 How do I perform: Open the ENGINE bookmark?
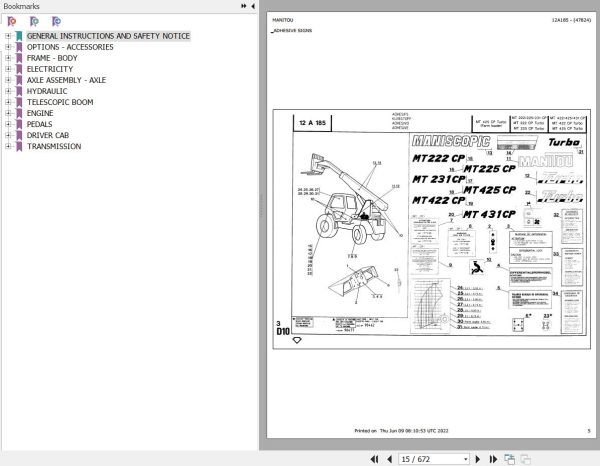[x=40, y=113]
